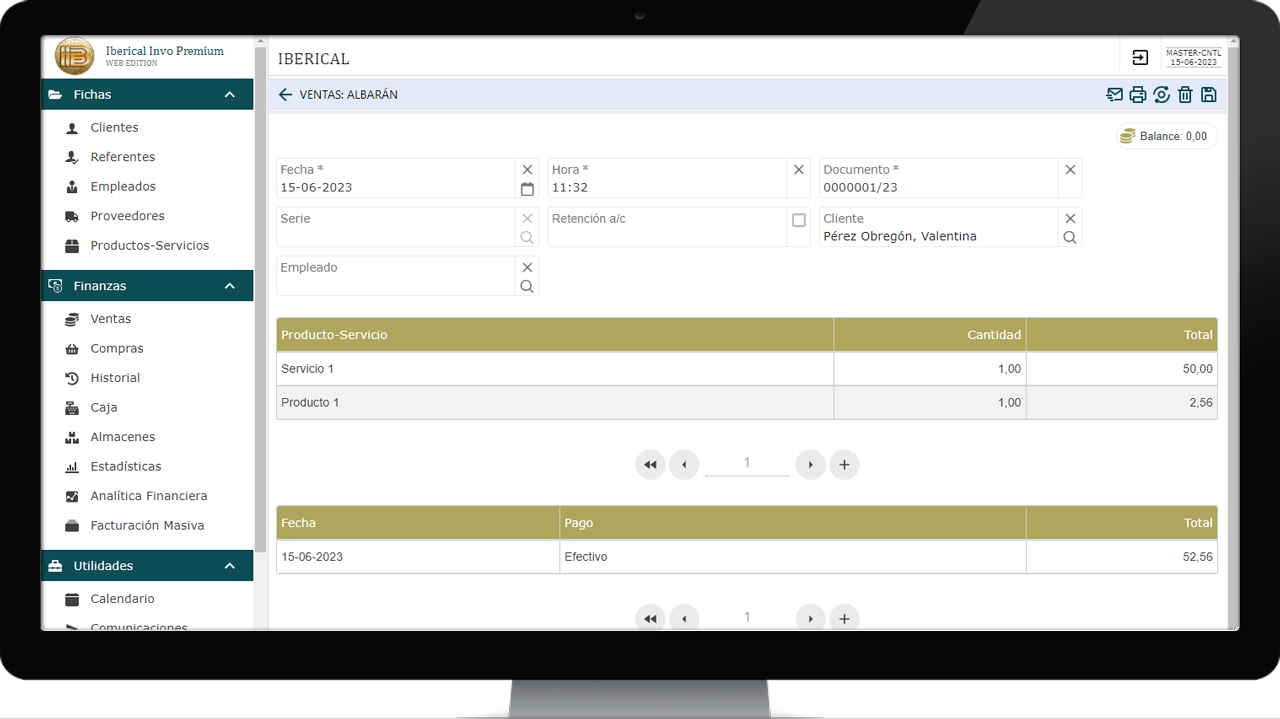Open the calendar picker in Fecha field

(527, 189)
